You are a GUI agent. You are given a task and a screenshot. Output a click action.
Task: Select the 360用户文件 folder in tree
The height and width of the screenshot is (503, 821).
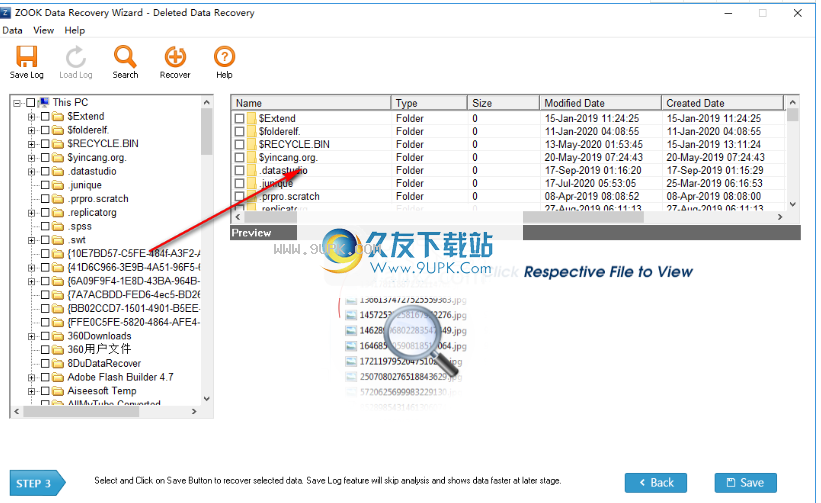point(99,349)
